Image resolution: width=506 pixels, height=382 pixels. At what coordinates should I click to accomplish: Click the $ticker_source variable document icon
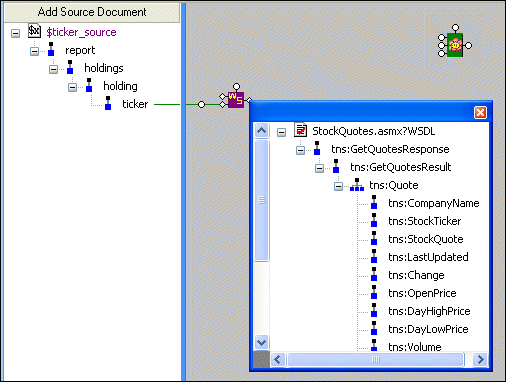pyautogui.click(x=34, y=31)
